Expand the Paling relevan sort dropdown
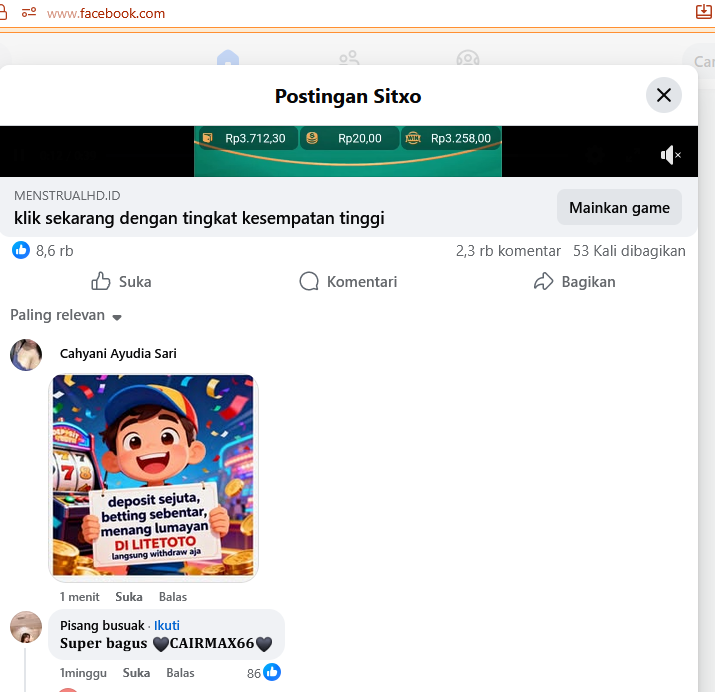 pyautogui.click(x=66, y=315)
